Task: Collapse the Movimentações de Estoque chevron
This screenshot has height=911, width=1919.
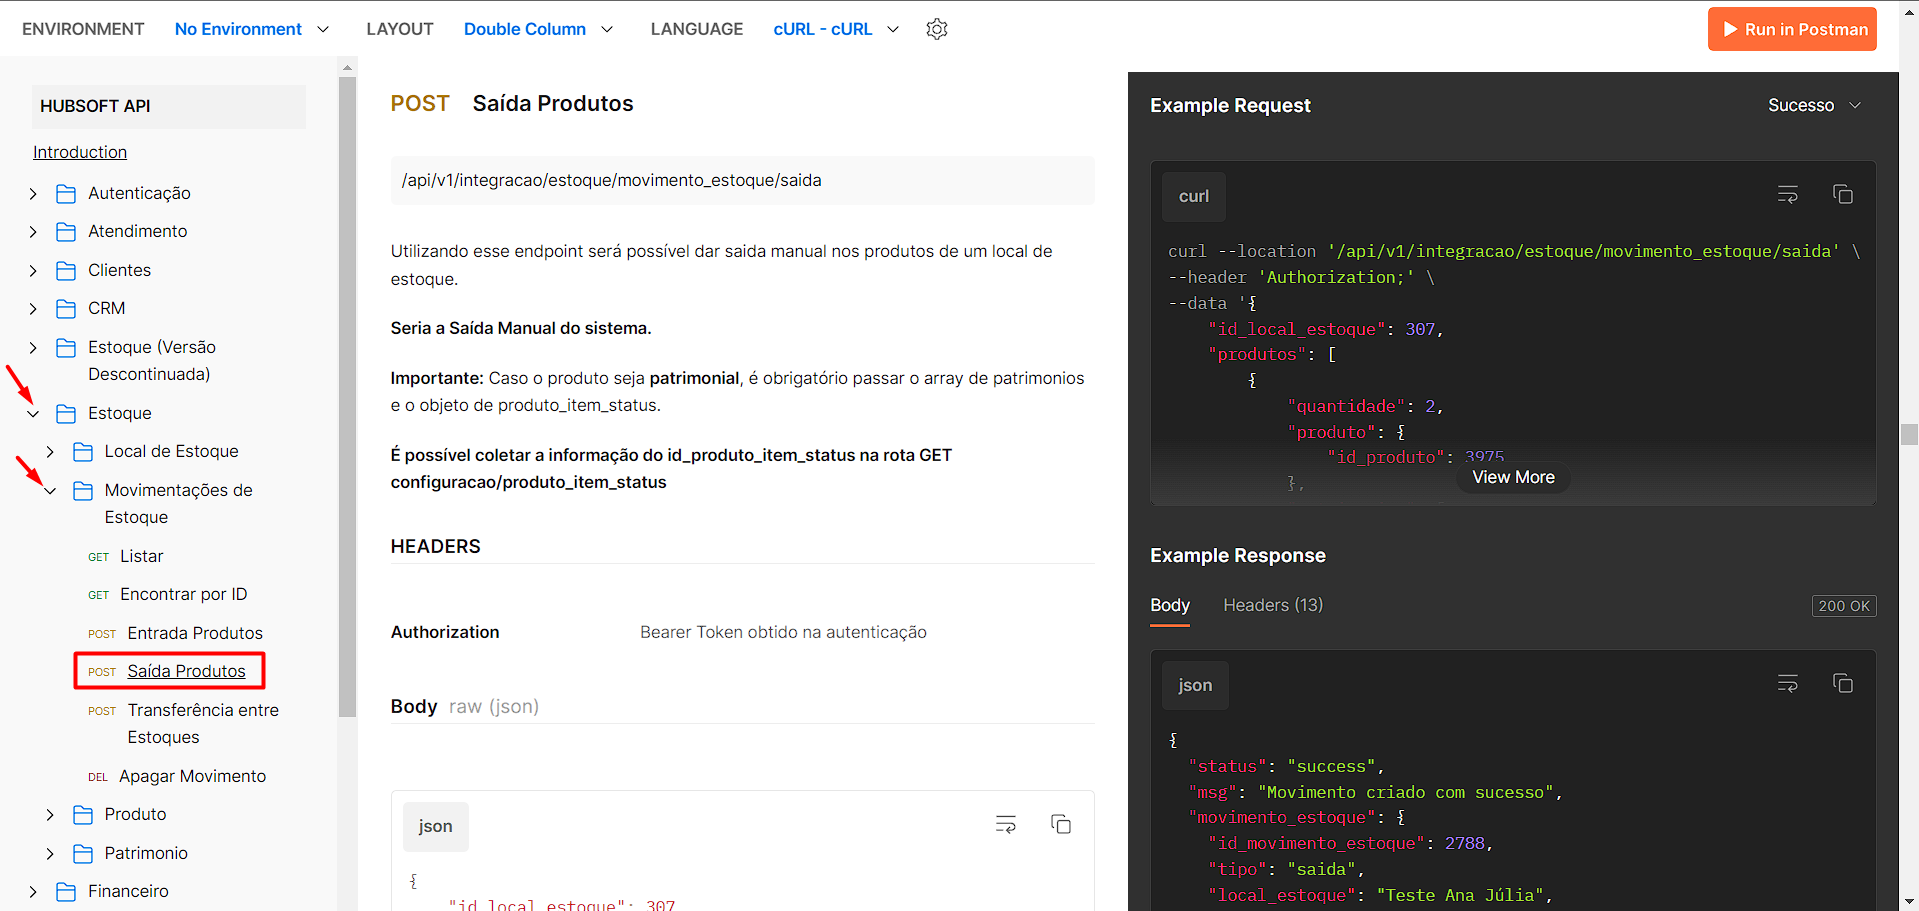Action: tap(50, 491)
